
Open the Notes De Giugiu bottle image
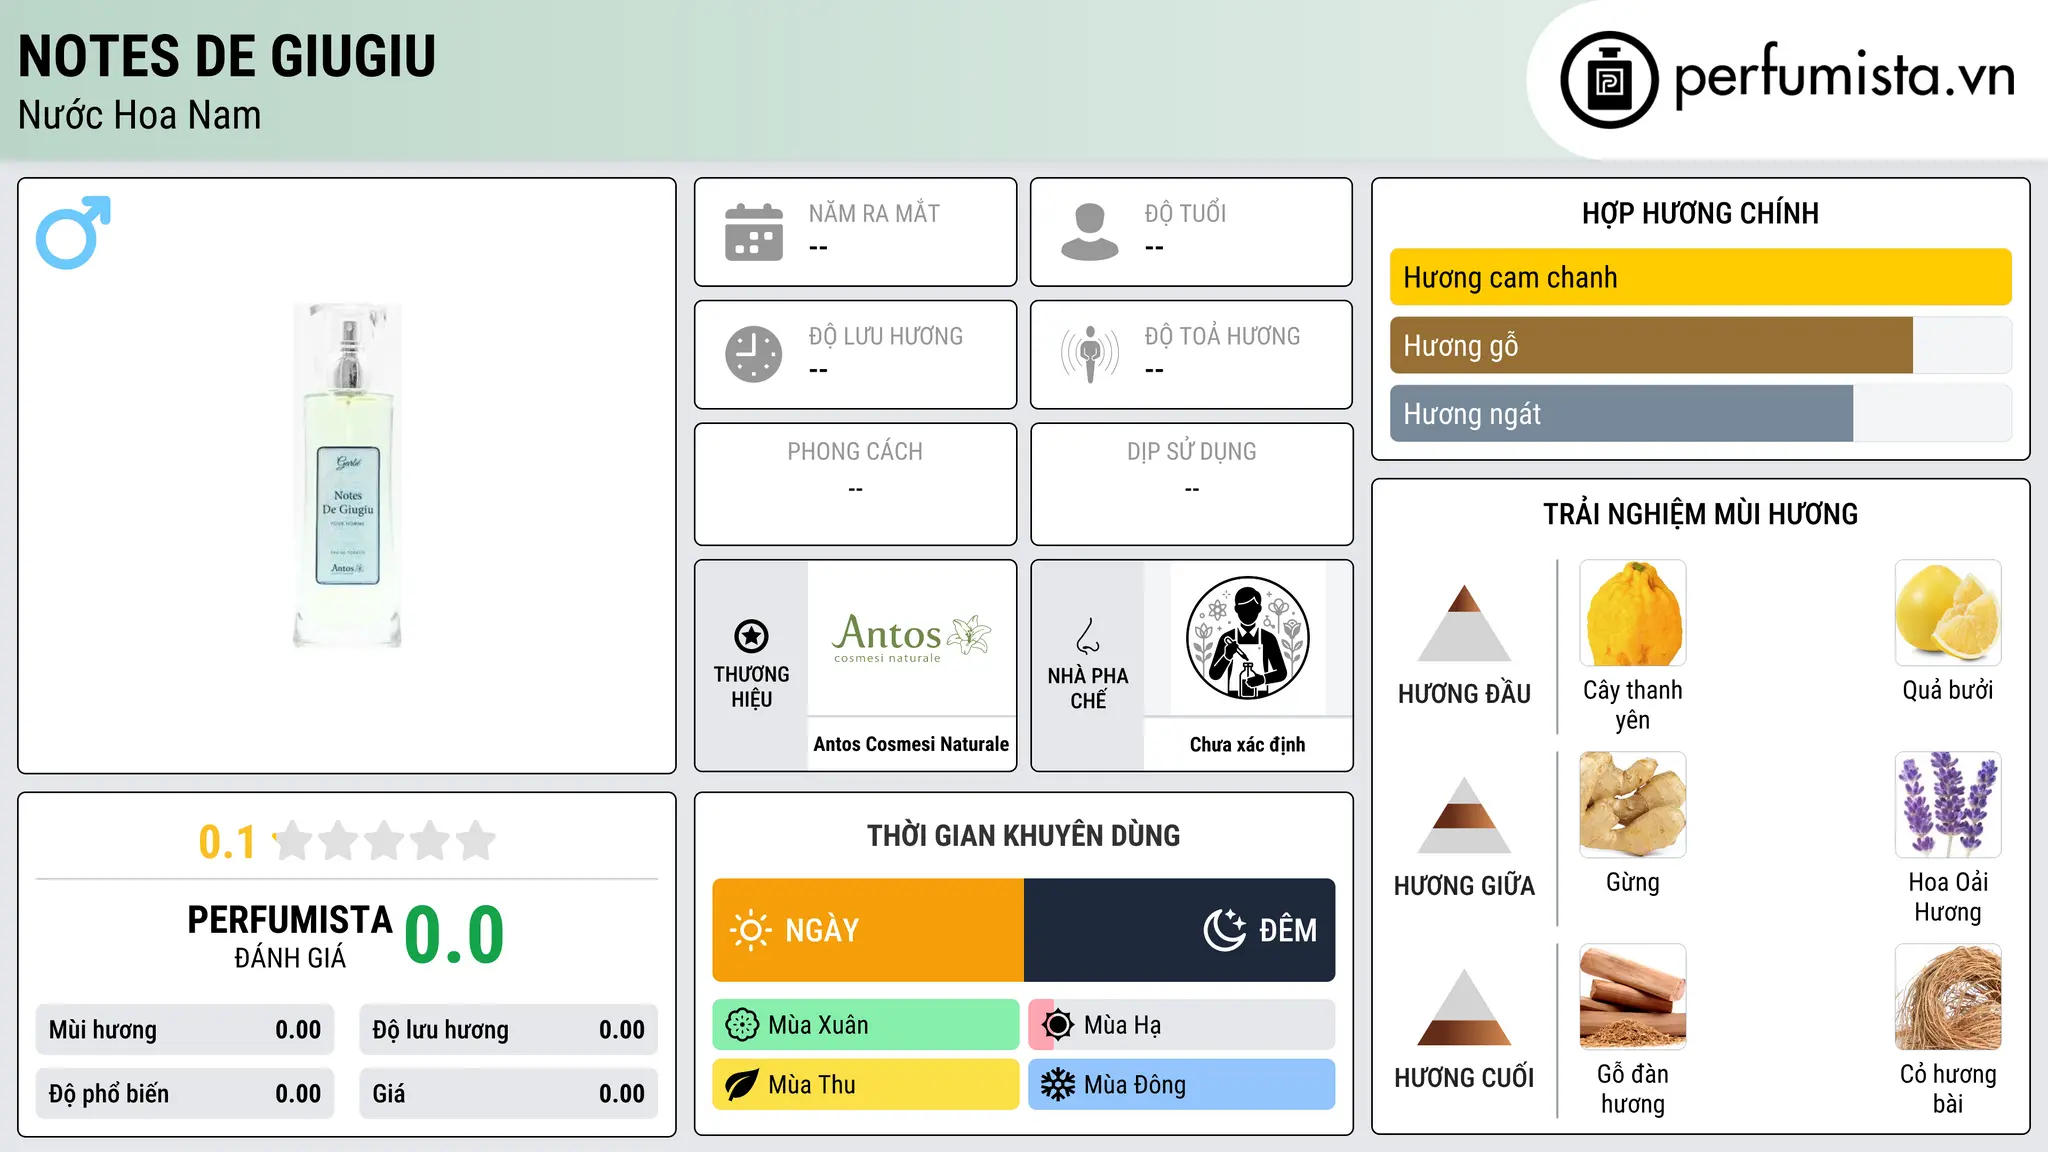coord(347,476)
